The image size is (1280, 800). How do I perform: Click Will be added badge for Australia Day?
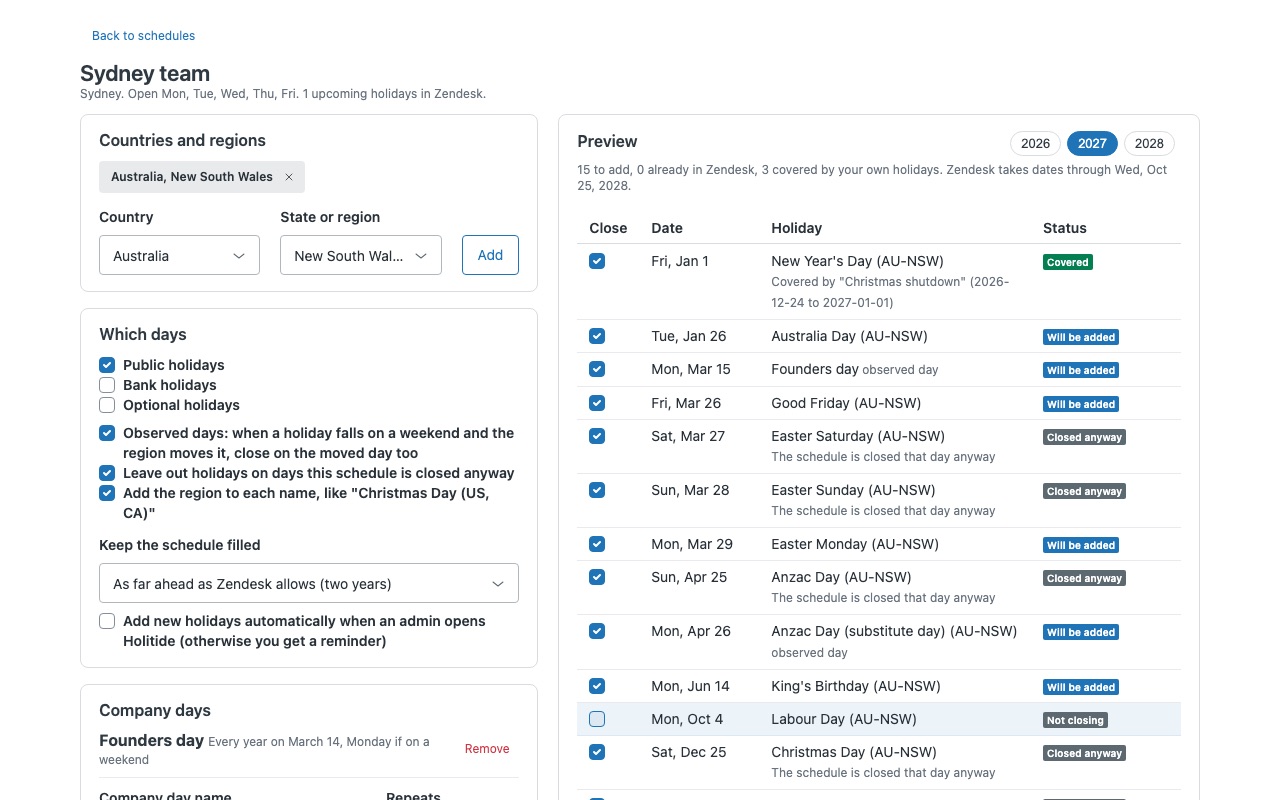(1081, 337)
